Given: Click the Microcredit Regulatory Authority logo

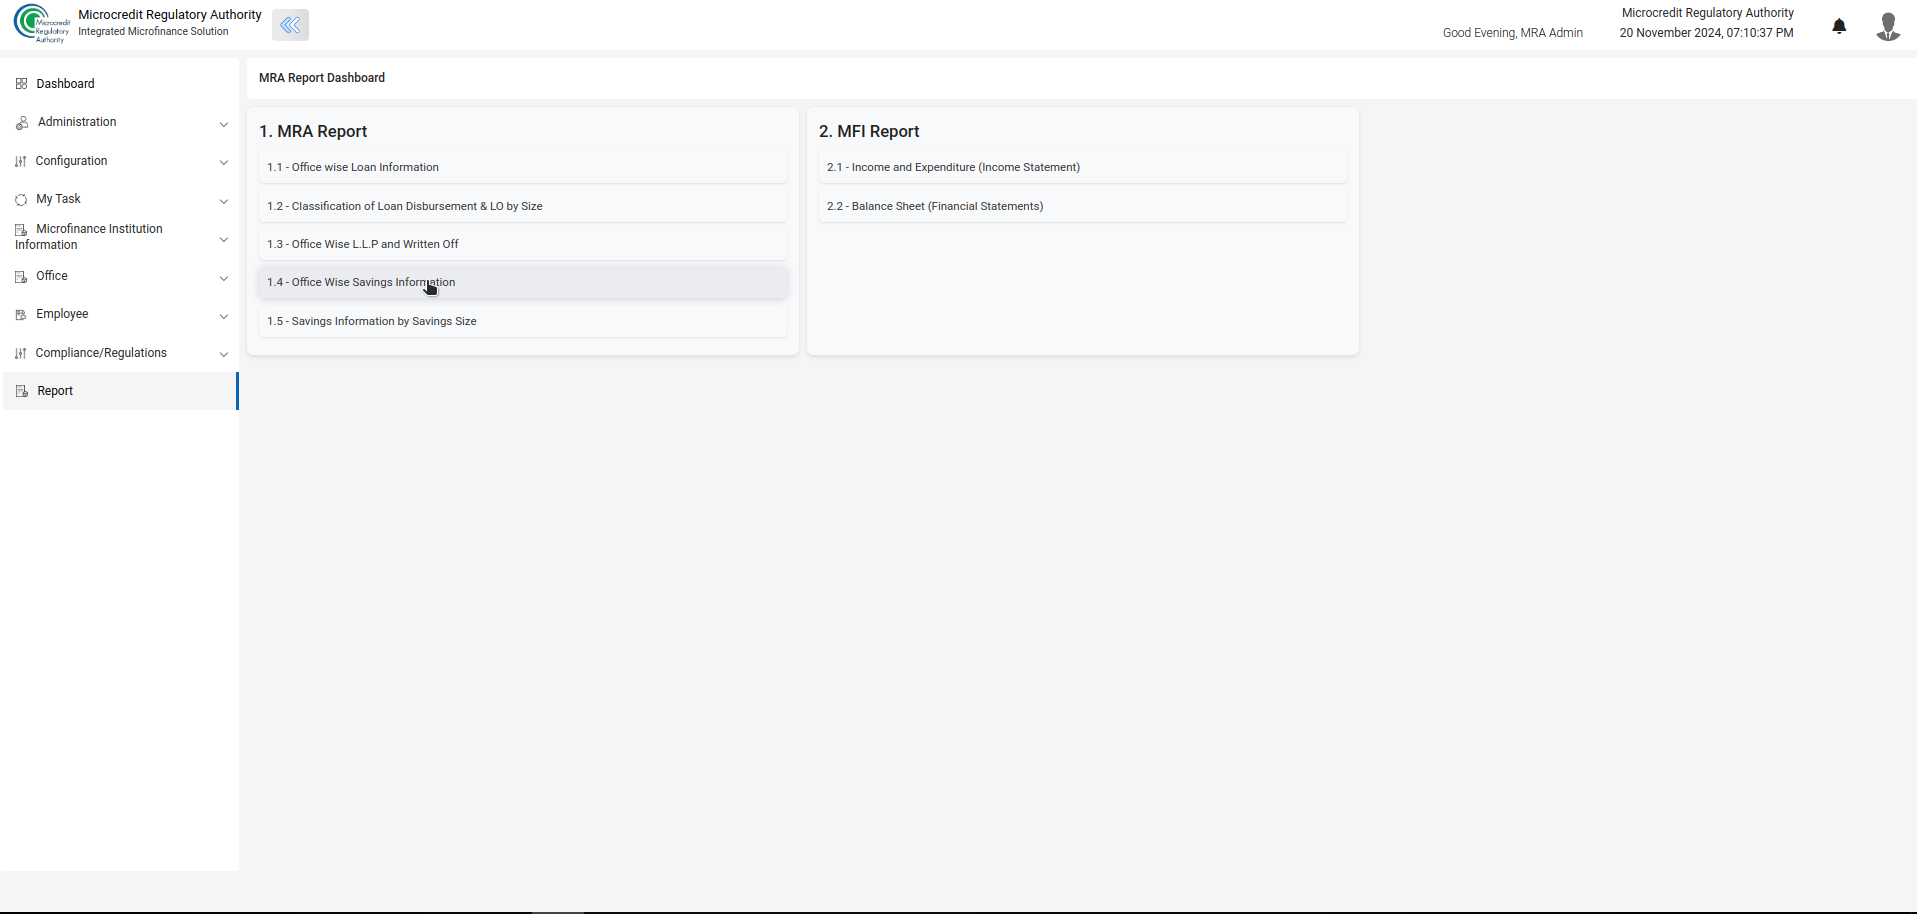Looking at the screenshot, I should point(42,24).
